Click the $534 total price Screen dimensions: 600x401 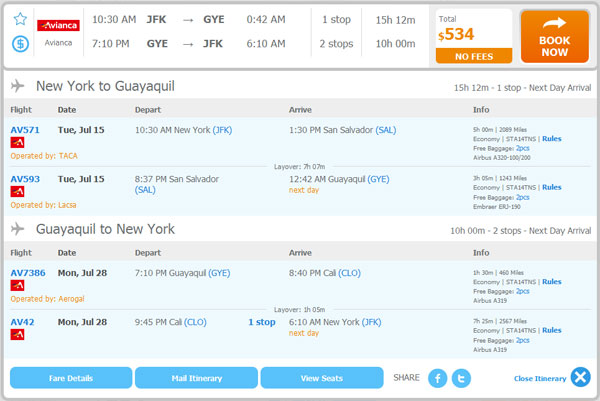tap(456, 35)
